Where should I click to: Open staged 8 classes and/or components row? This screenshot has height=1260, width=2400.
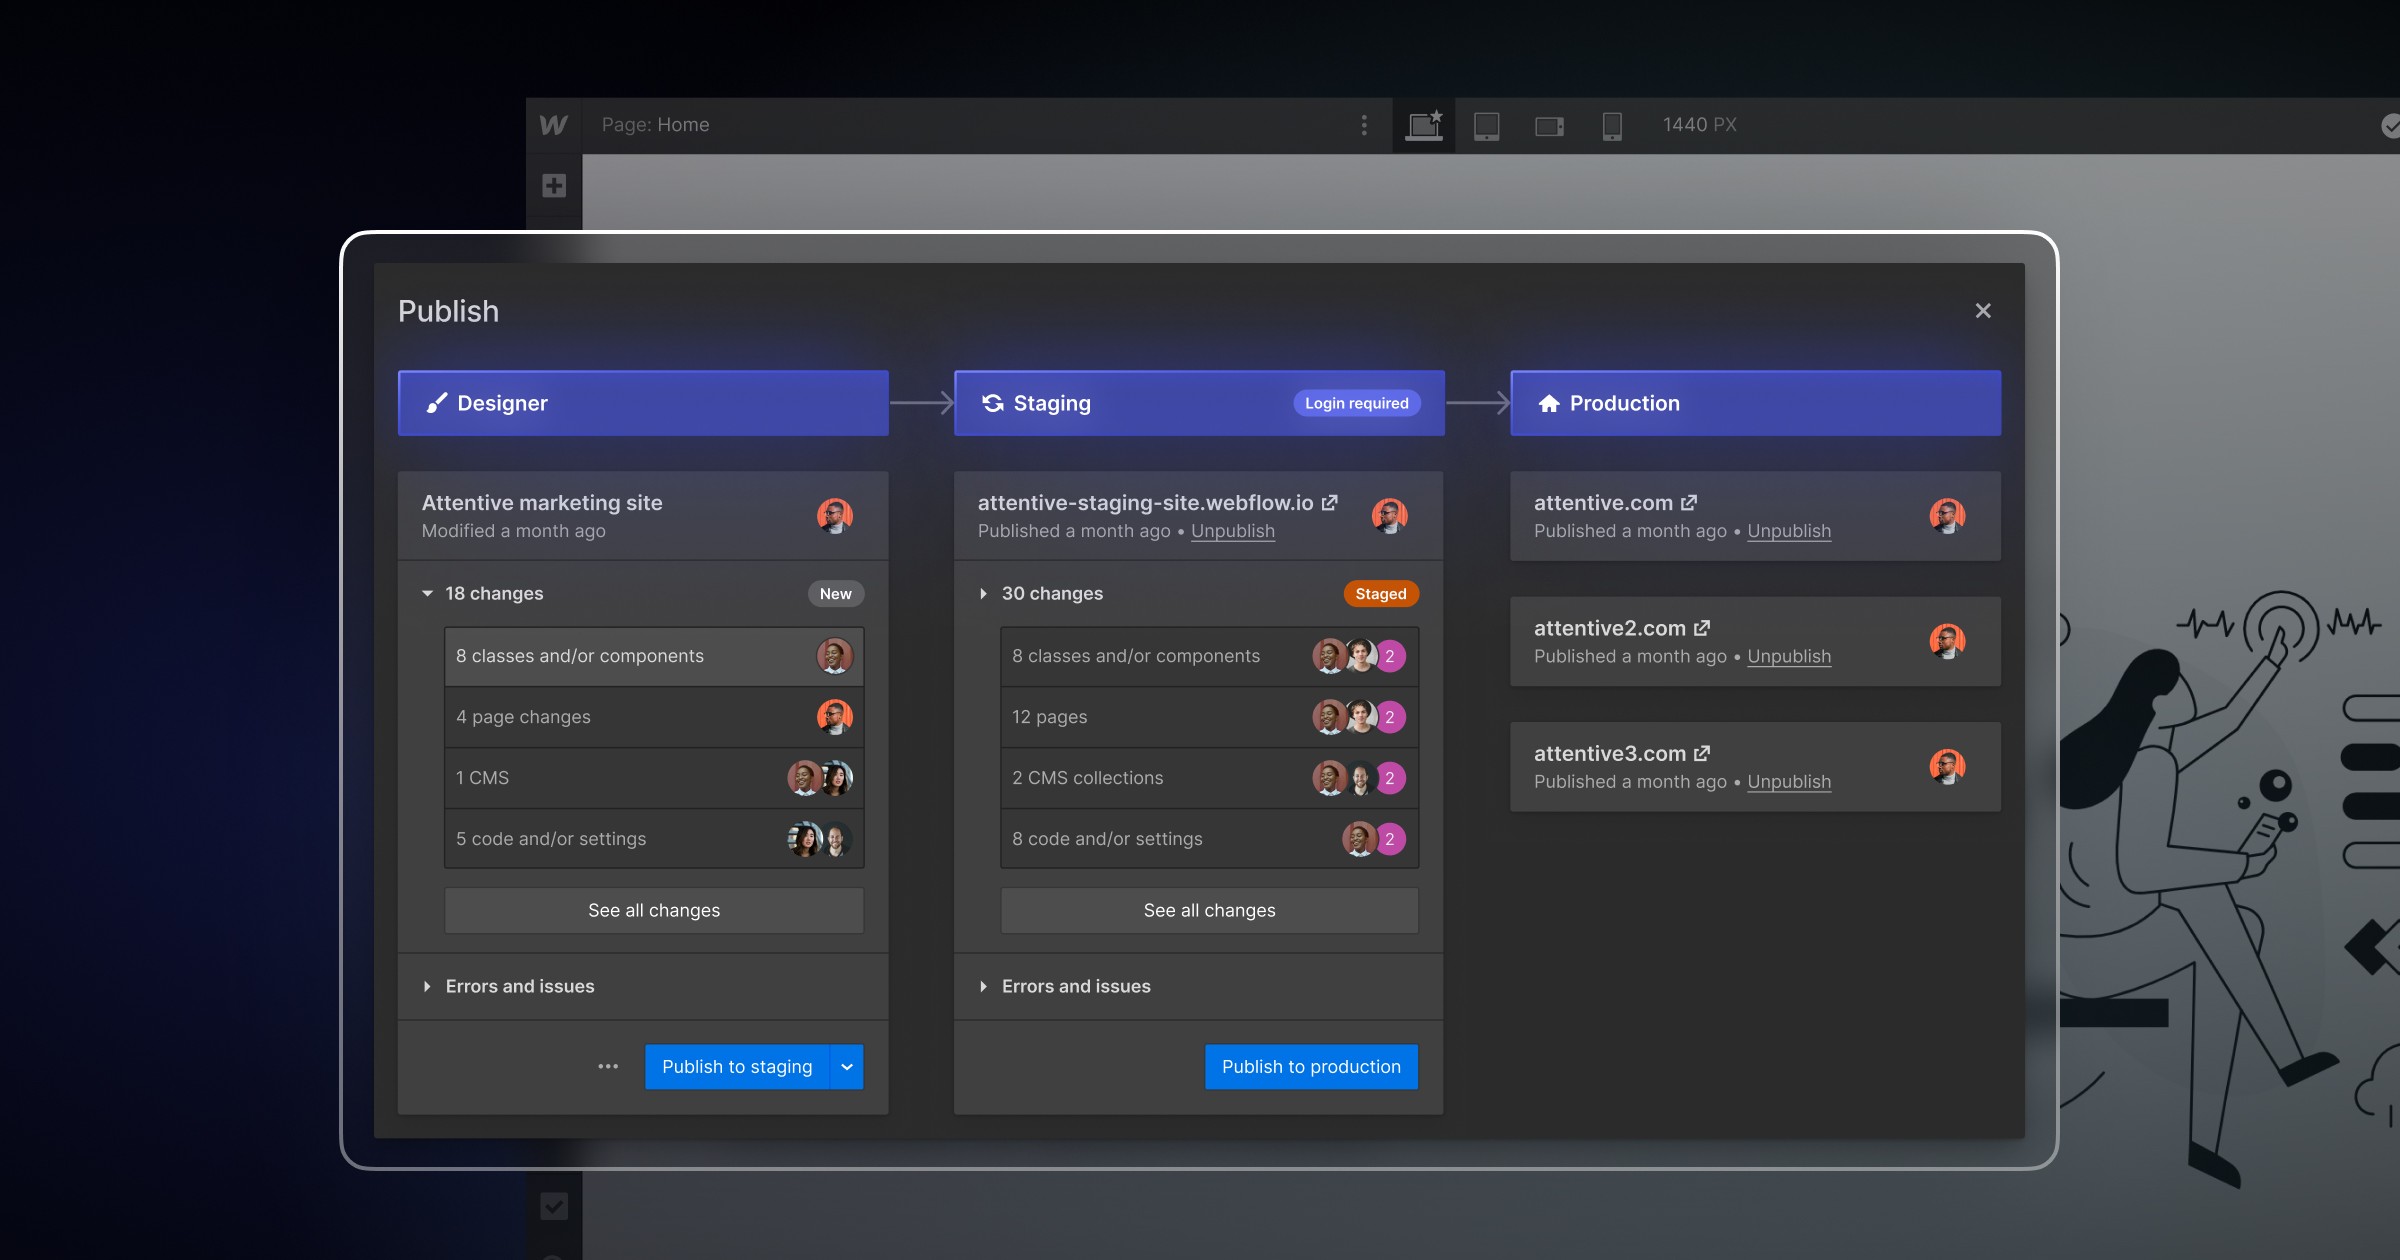coord(1209,656)
